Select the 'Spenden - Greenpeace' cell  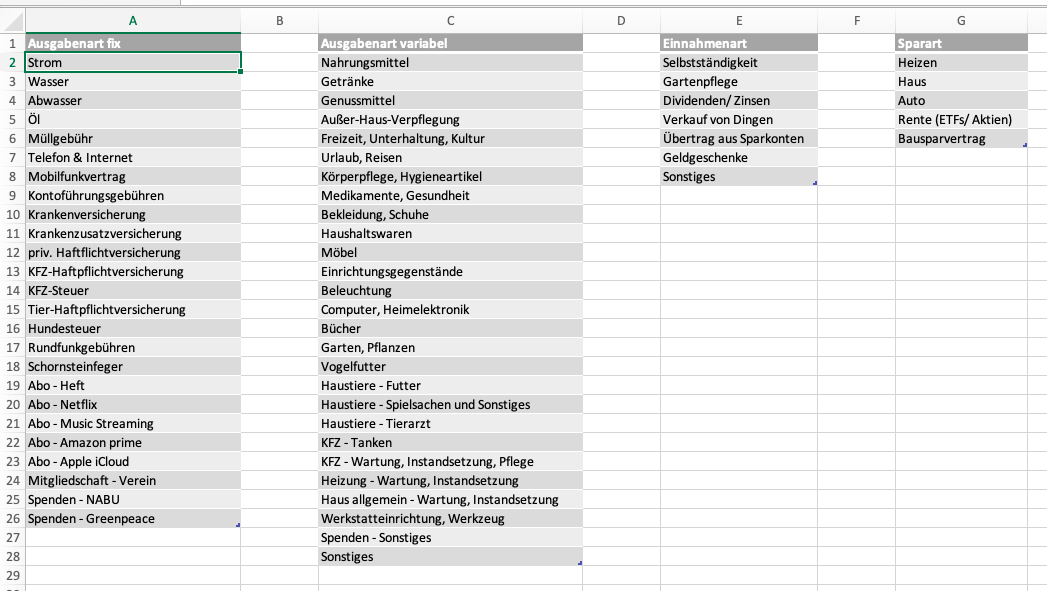[x=133, y=519]
